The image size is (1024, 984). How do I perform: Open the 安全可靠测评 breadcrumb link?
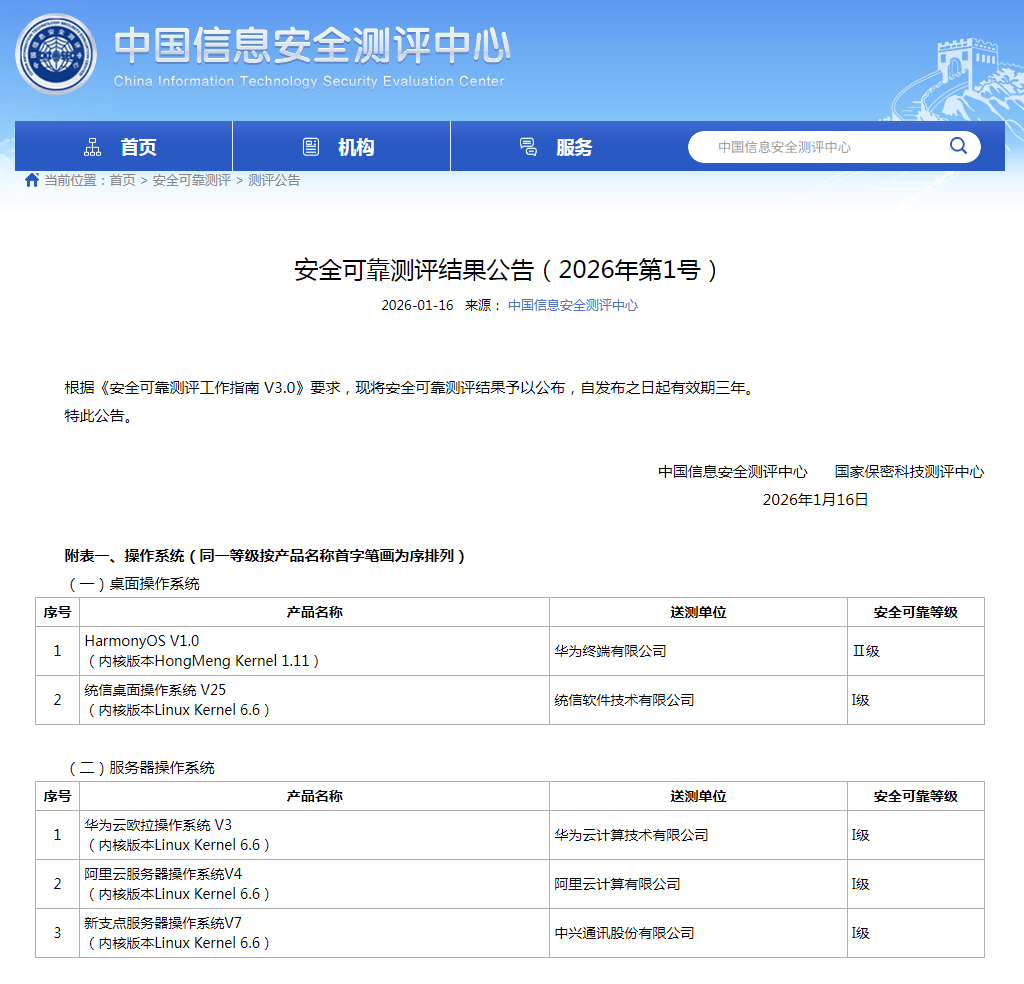click(x=190, y=182)
